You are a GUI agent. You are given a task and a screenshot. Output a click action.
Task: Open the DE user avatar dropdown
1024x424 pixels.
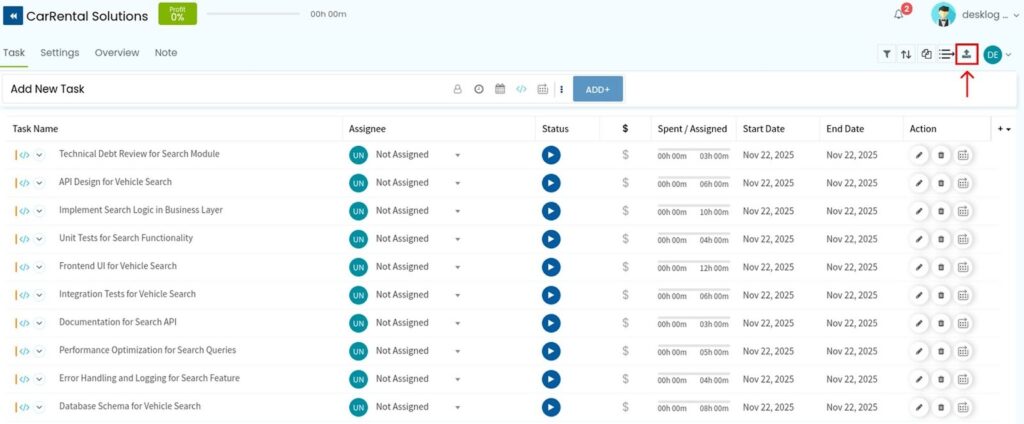click(x=996, y=54)
